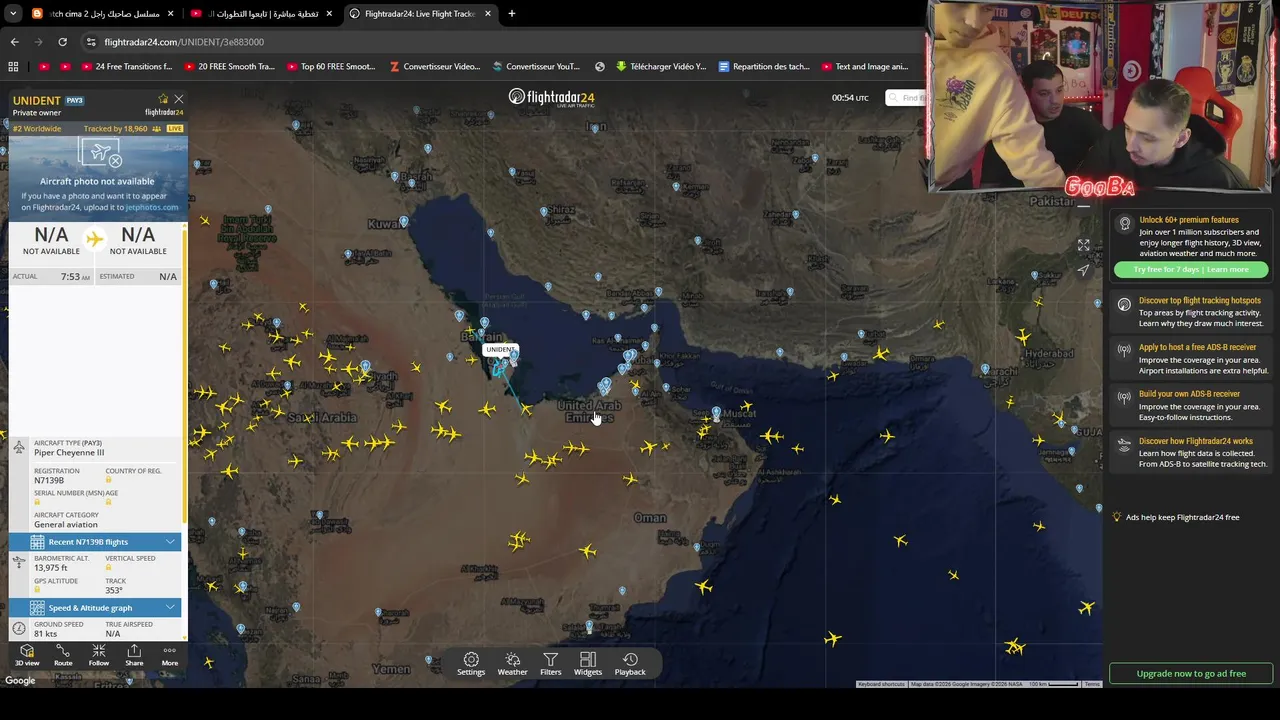The width and height of the screenshot is (1280, 720).
Task: Click the site info icon in the address bar
Action: point(91,42)
